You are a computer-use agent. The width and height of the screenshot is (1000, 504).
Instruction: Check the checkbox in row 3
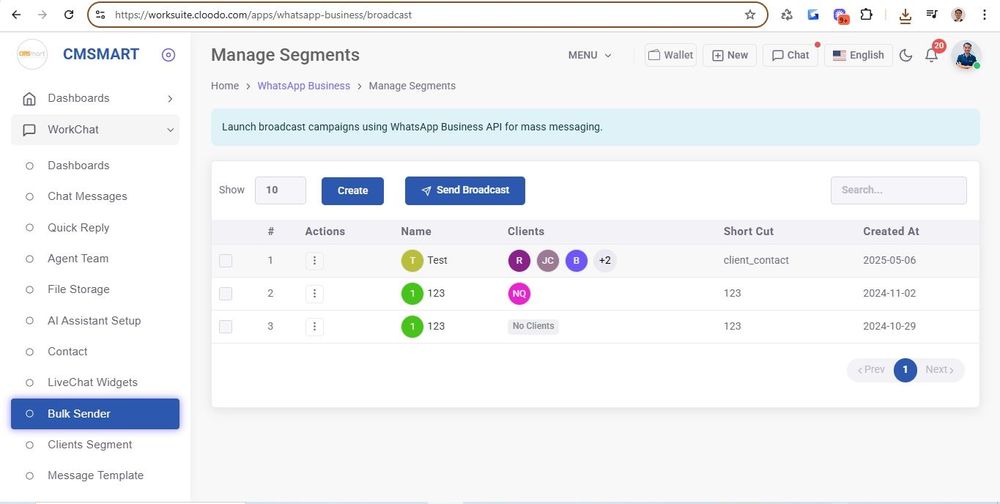pos(226,327)
